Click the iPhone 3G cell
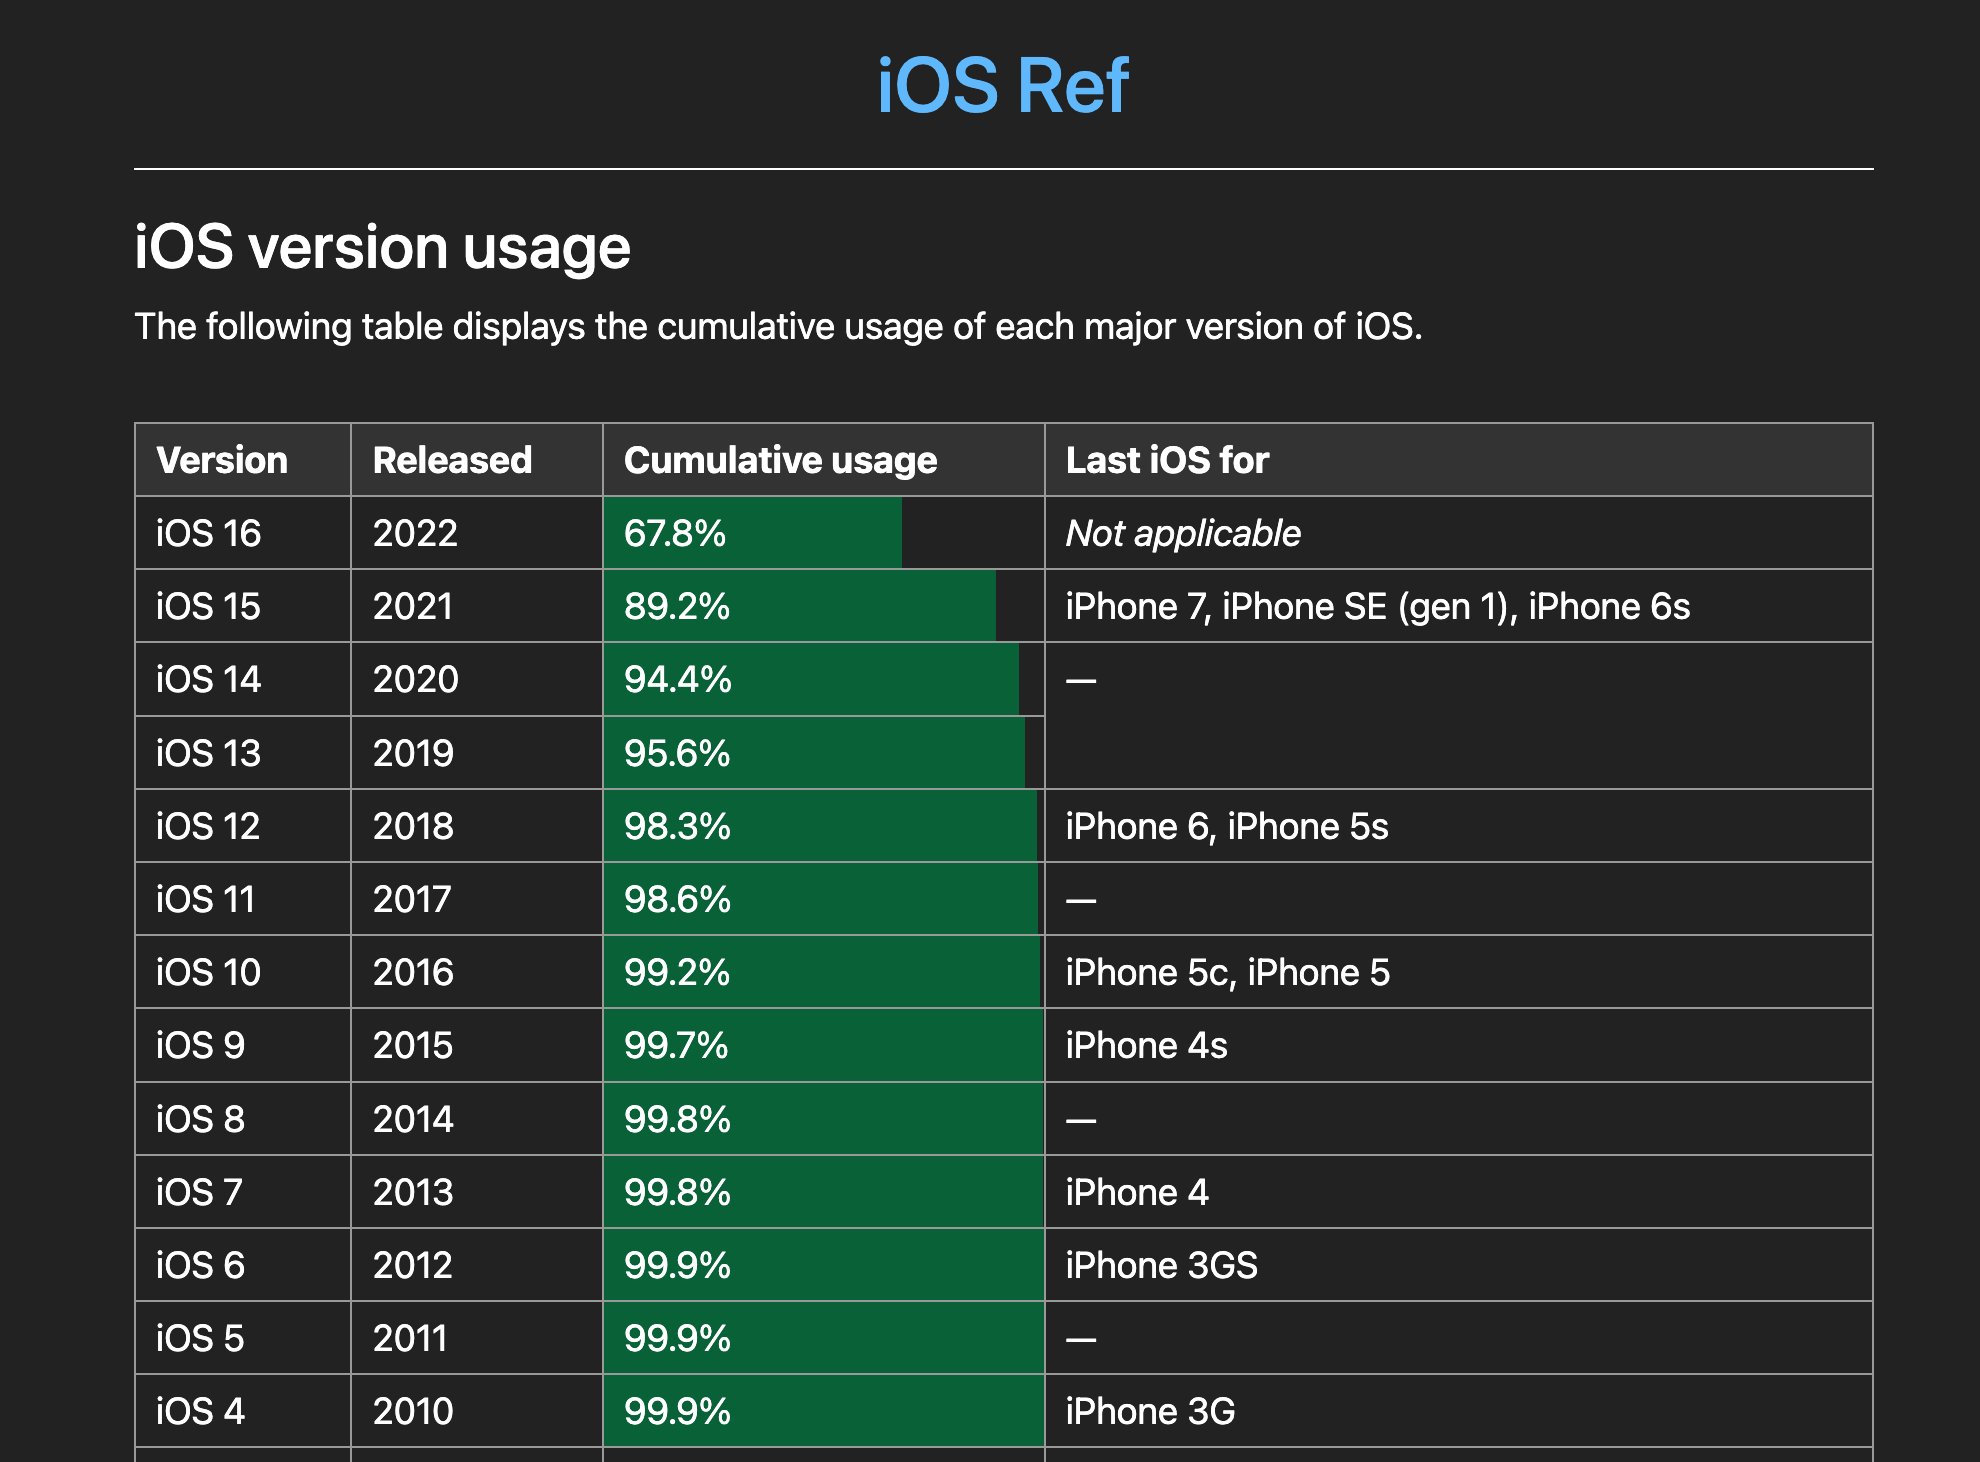This screenshot has width=1980, height=1462. pos(1459,1411)
